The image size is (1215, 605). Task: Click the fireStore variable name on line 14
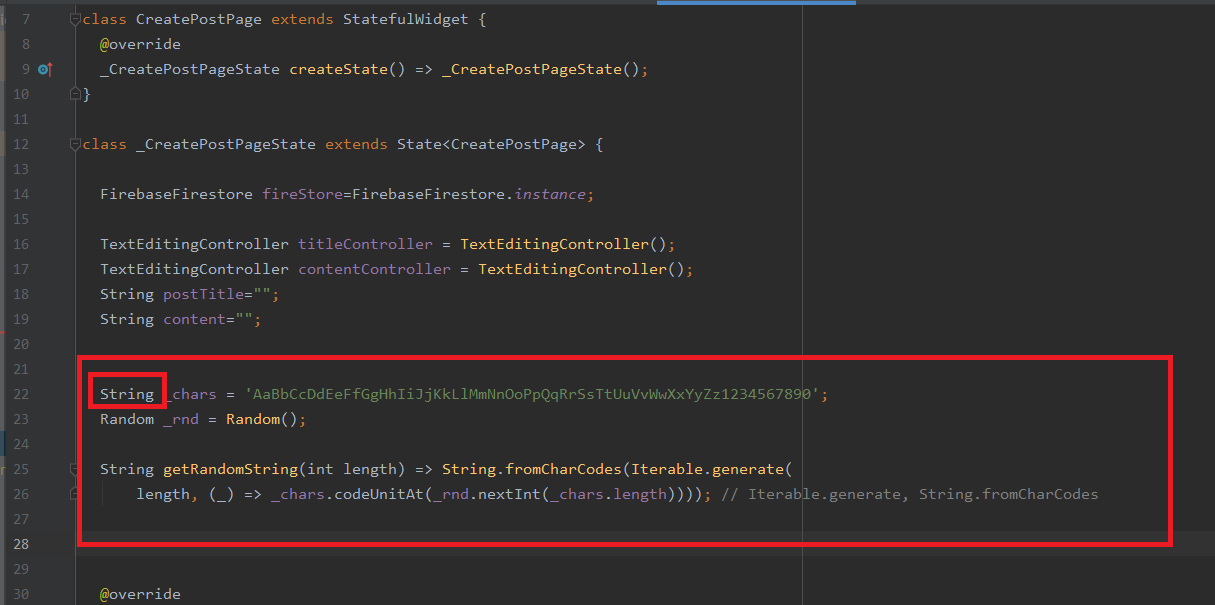(303, 194)
